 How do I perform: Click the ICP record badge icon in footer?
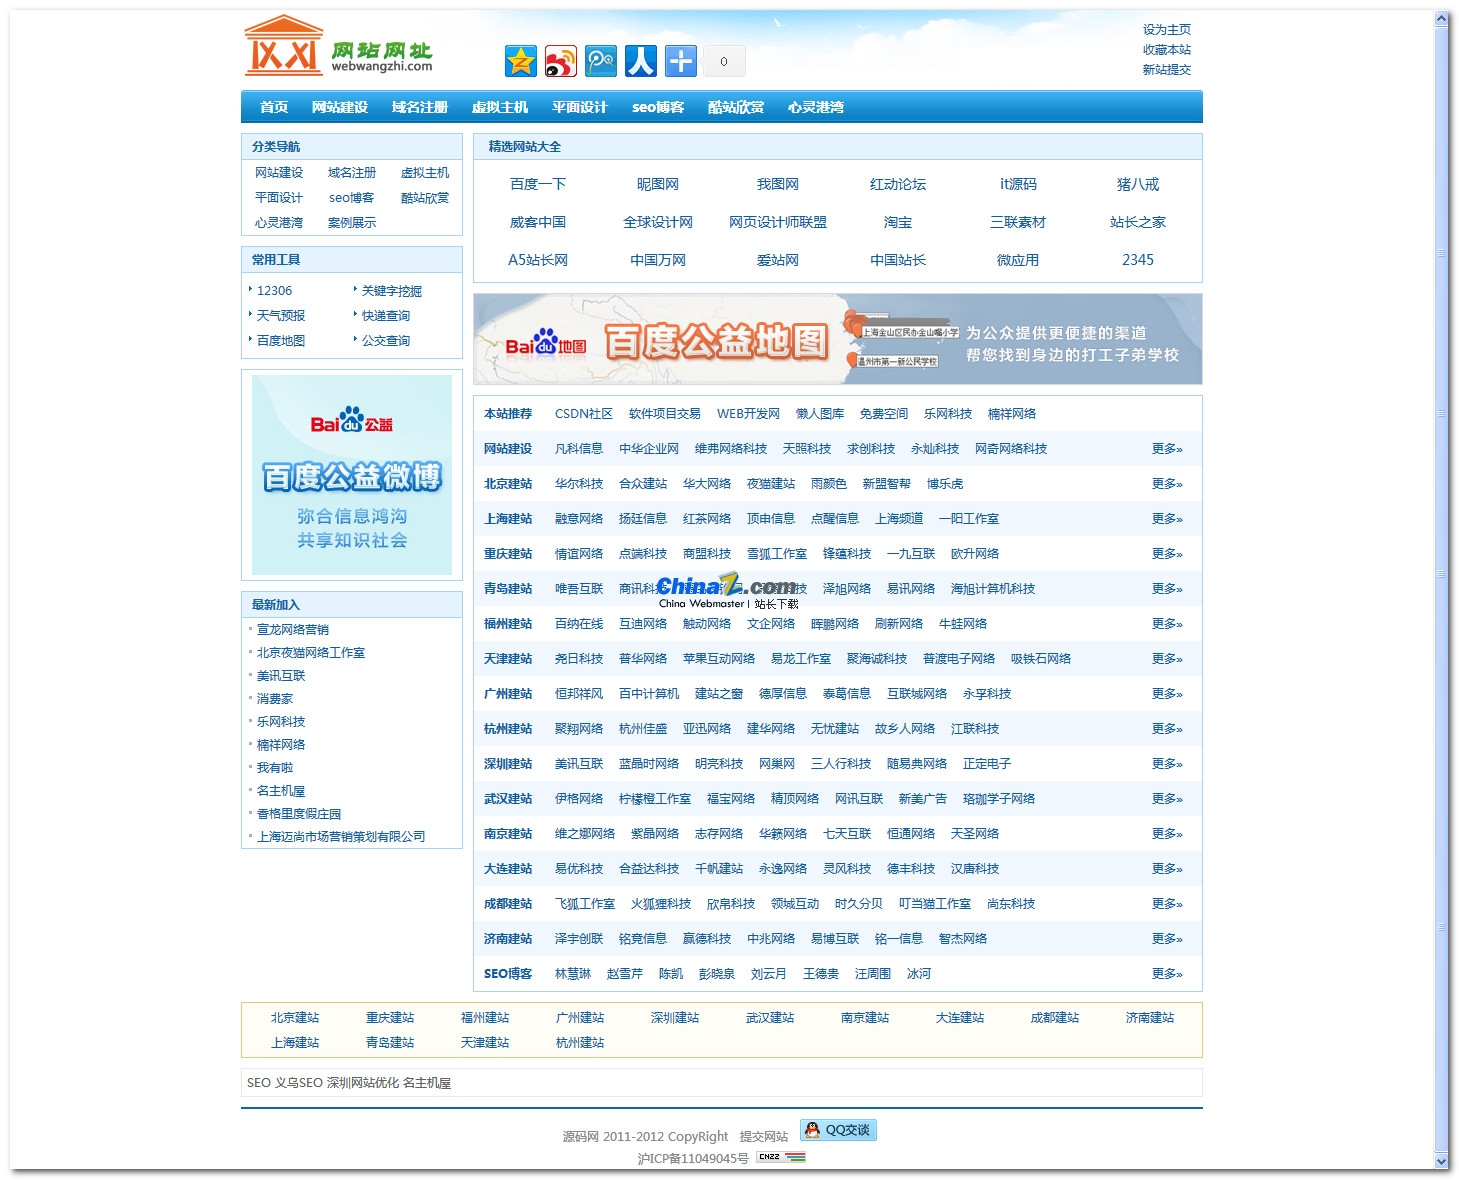tap(781, 1157)
